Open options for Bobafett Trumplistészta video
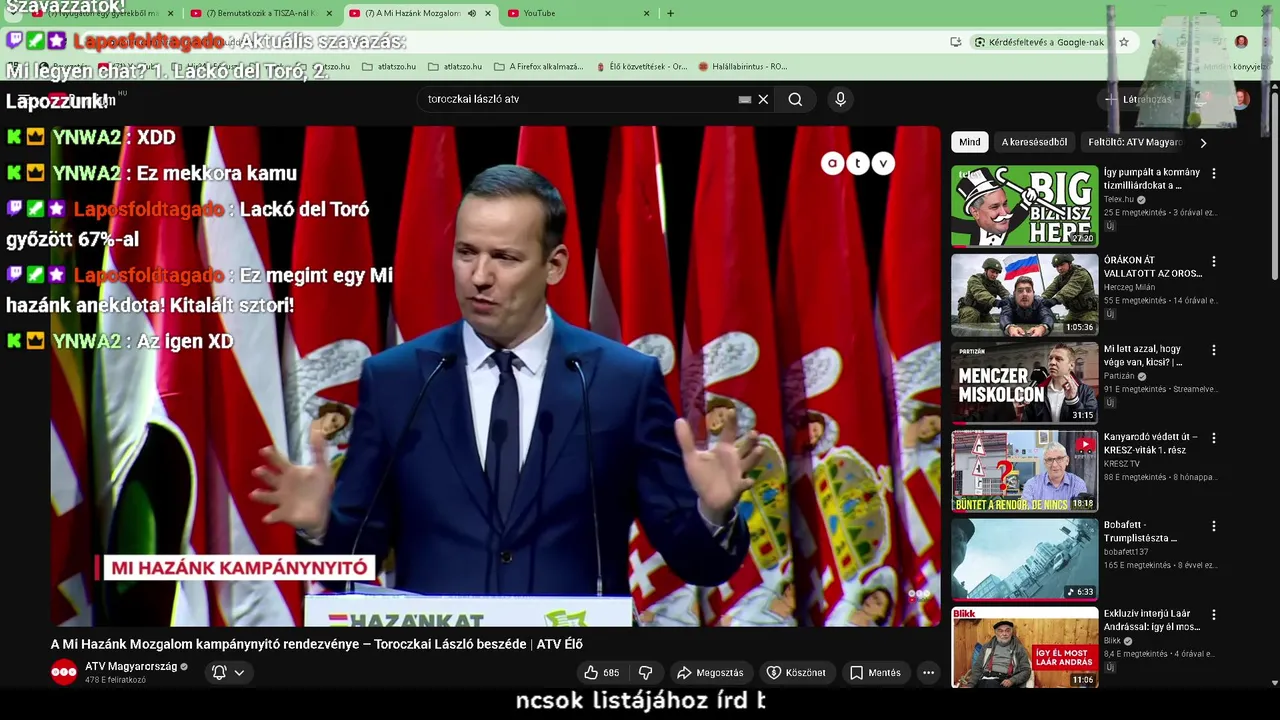1280x720 pixels. pyautogui.click(x=1214, y=526)
